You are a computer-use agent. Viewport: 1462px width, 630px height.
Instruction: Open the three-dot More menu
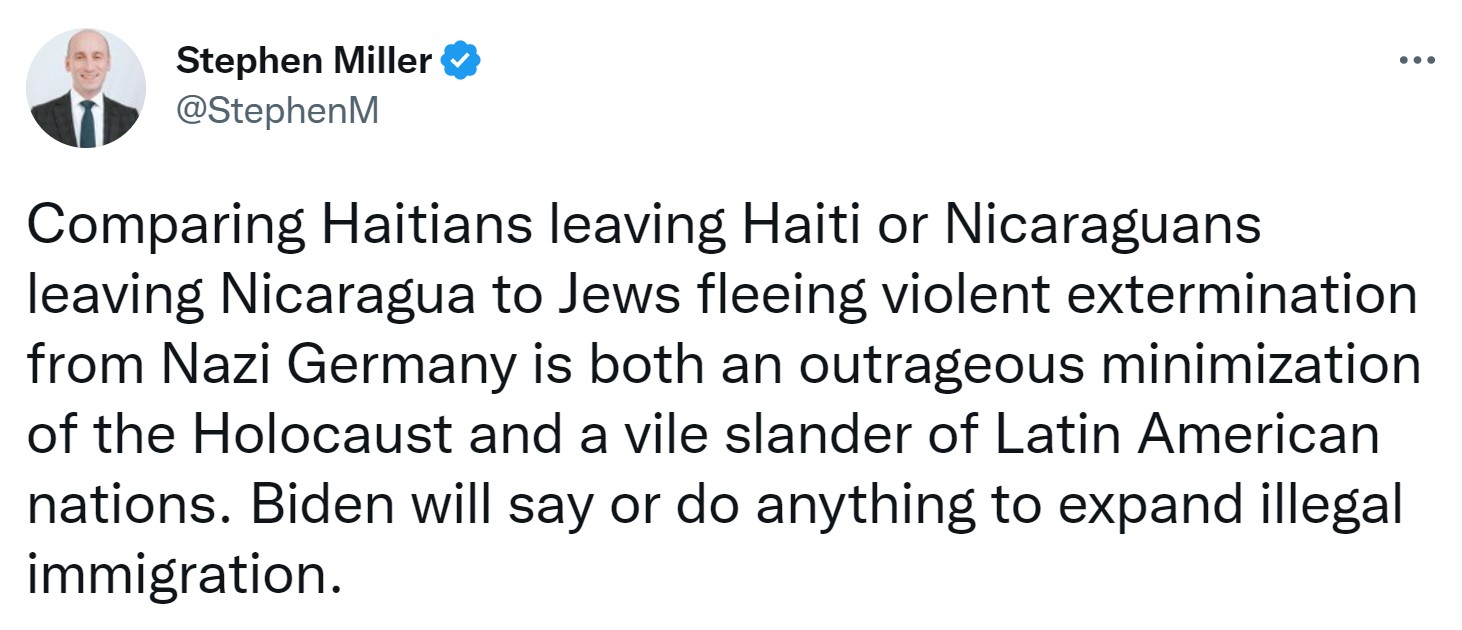click(x=1416, y=62)
